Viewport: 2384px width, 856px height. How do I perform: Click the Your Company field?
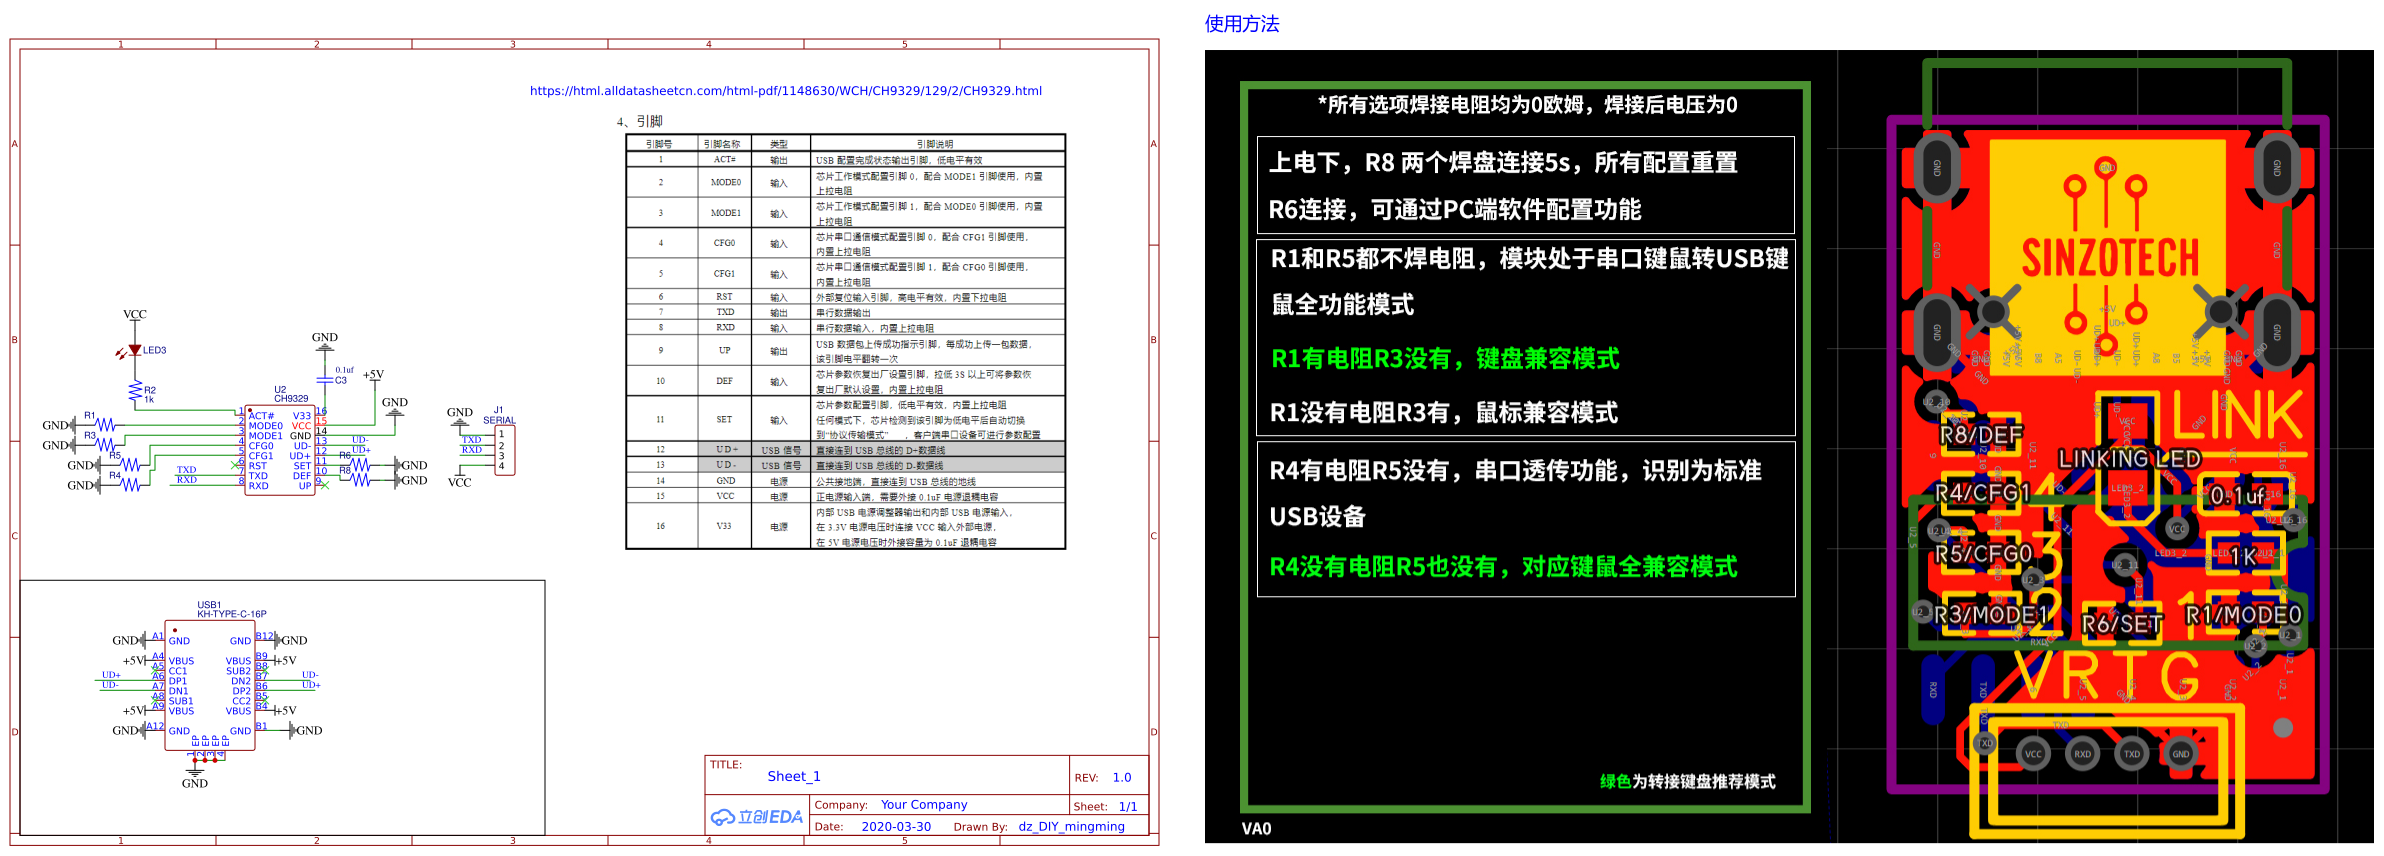click(924, 805)
